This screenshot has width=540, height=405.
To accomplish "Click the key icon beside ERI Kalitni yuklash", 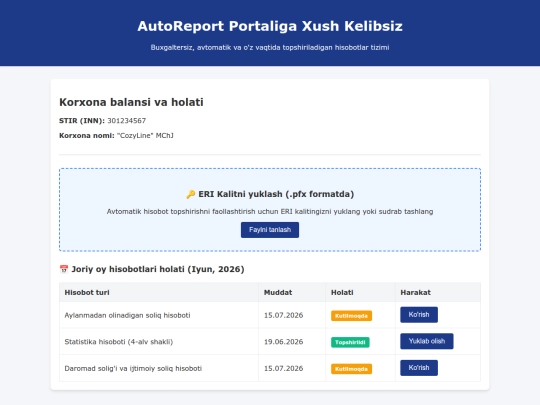I will pyautogui.click(x=190, y=195).
